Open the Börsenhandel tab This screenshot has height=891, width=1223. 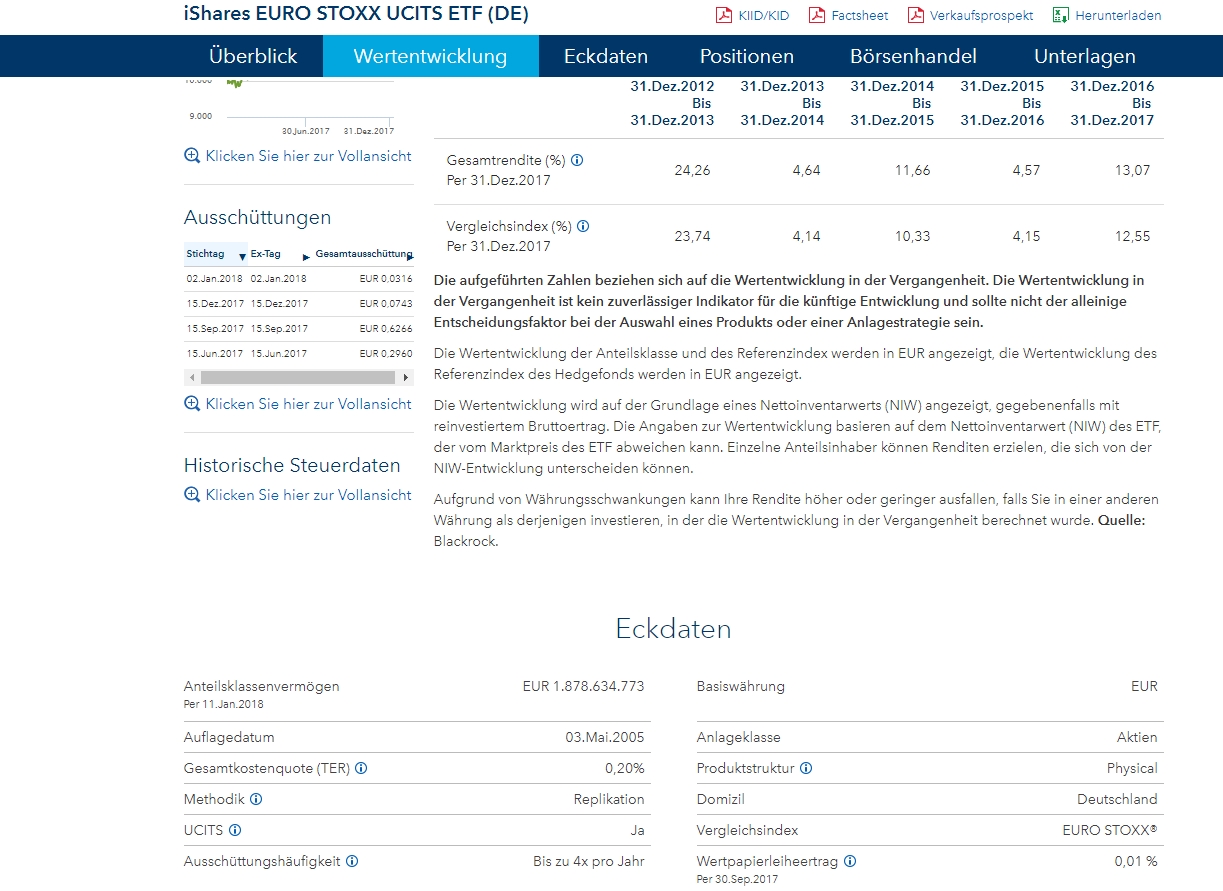913,56
